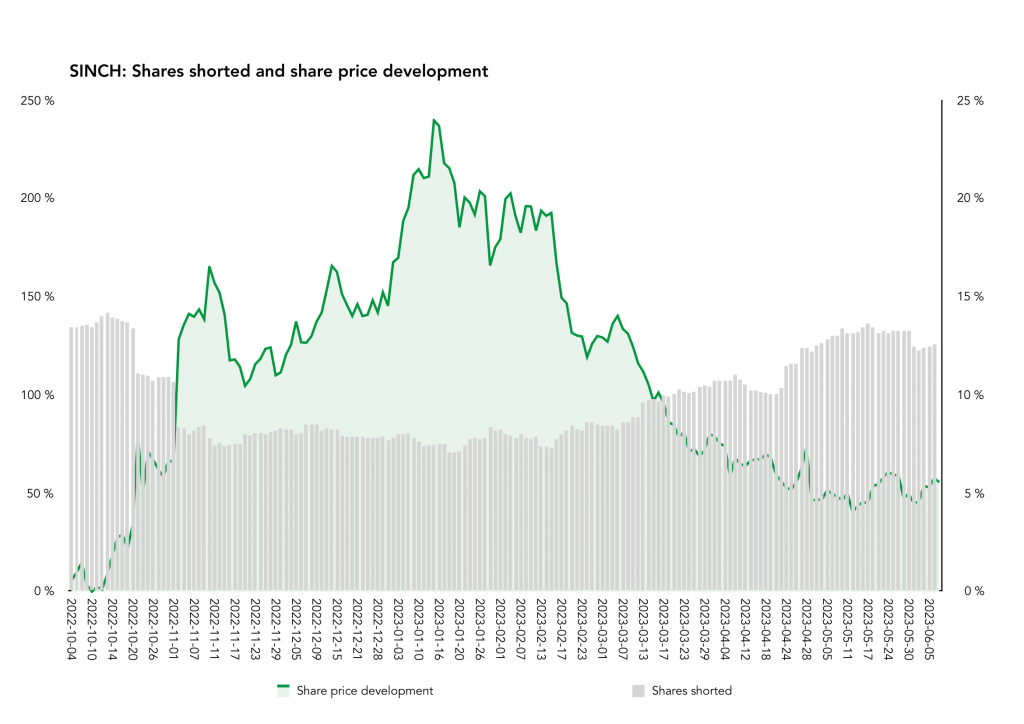The width and height of the screenshot is (1024, 724).
Task: Click the "100 %" left axis label
Action: (x=38, y=395)
